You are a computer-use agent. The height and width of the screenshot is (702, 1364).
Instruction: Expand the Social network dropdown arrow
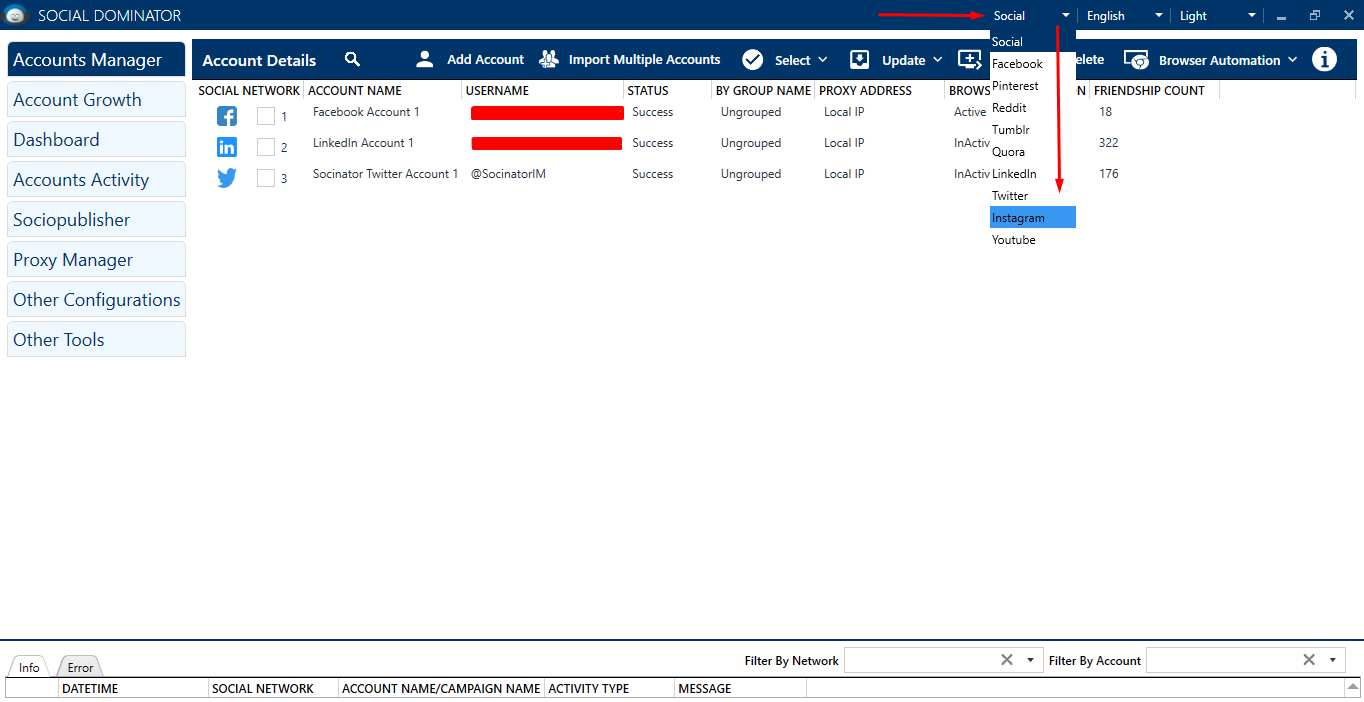coord(1066,16)
